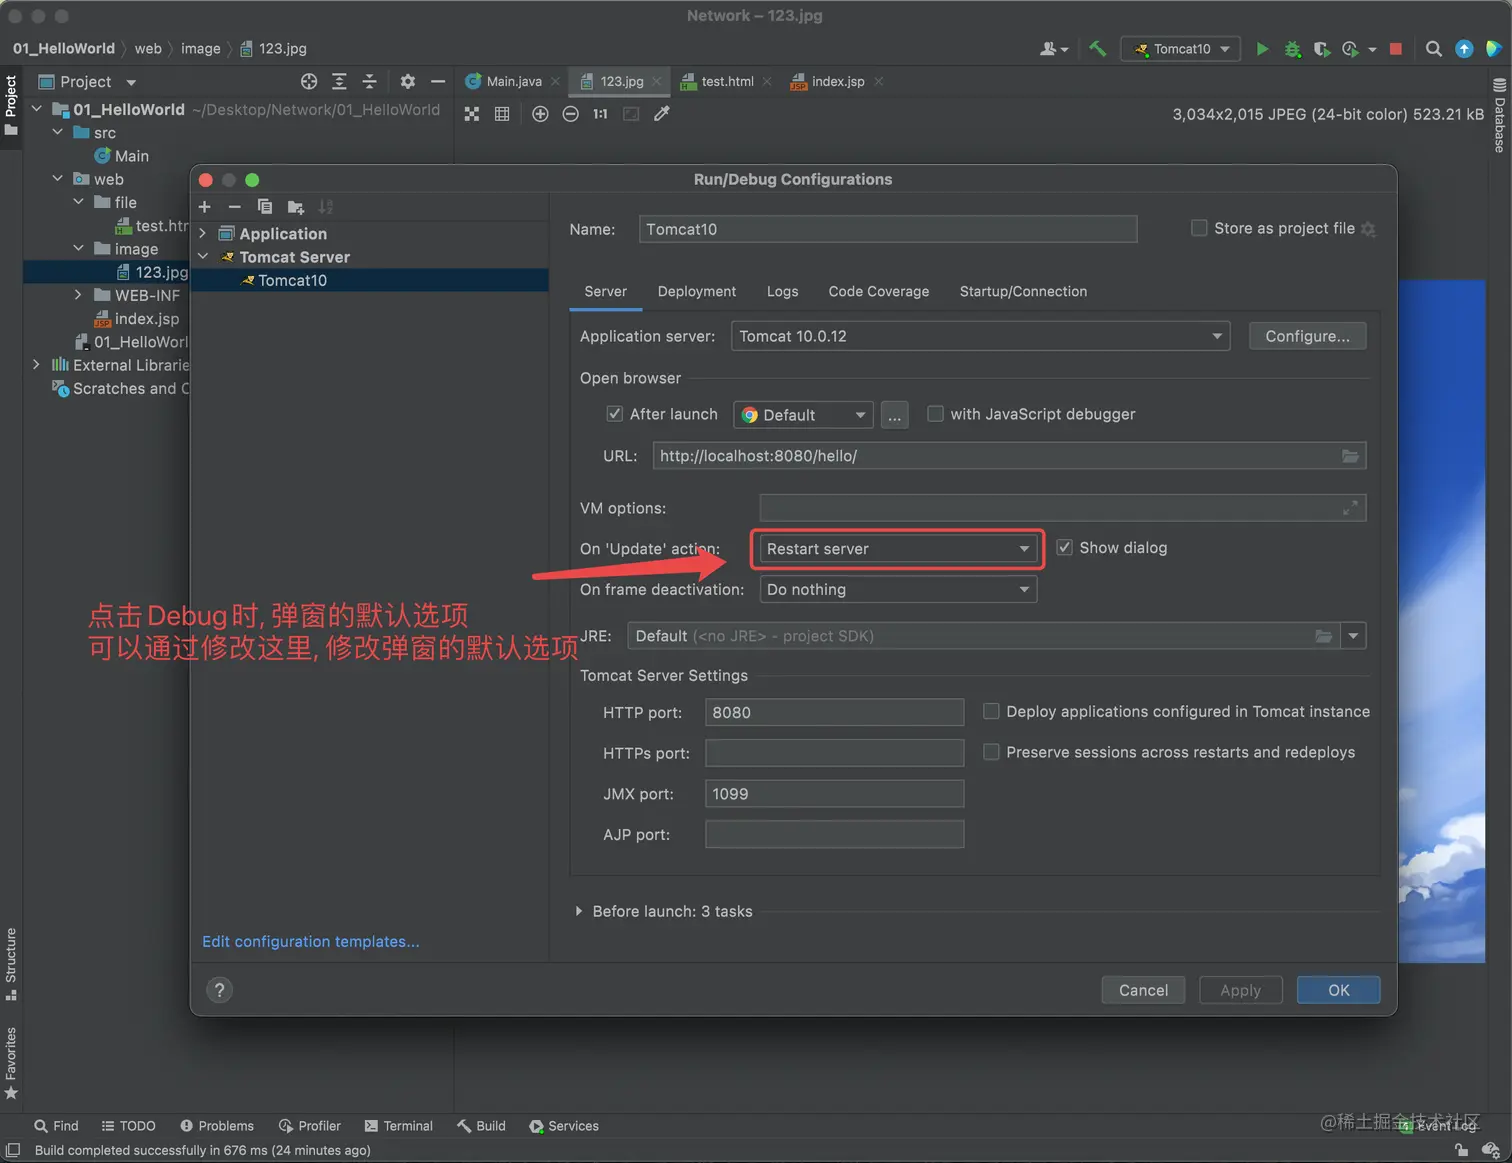Pick color with the eyedropper icon
The image size is (1512, 1163).
(x=661, y=114)
